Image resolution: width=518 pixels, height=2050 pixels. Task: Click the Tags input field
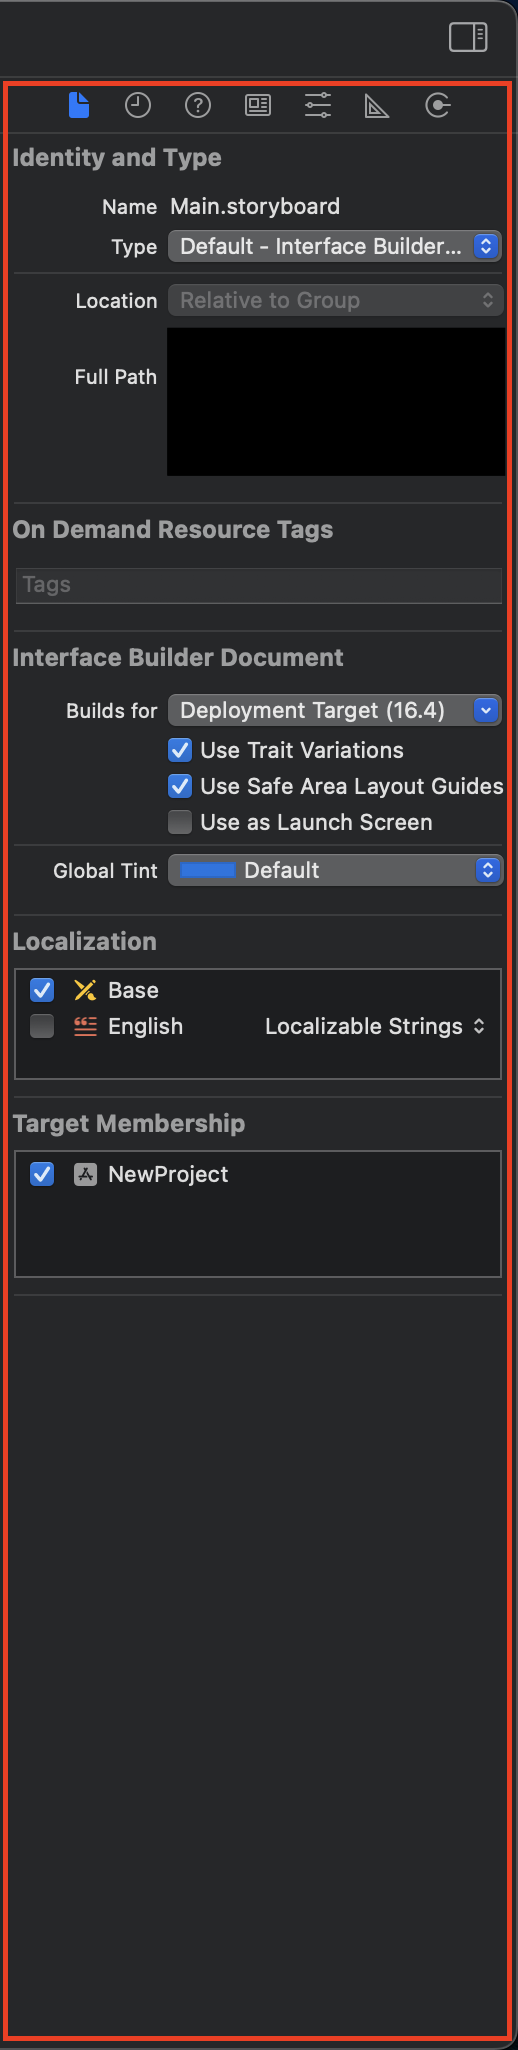coord(258,585)
